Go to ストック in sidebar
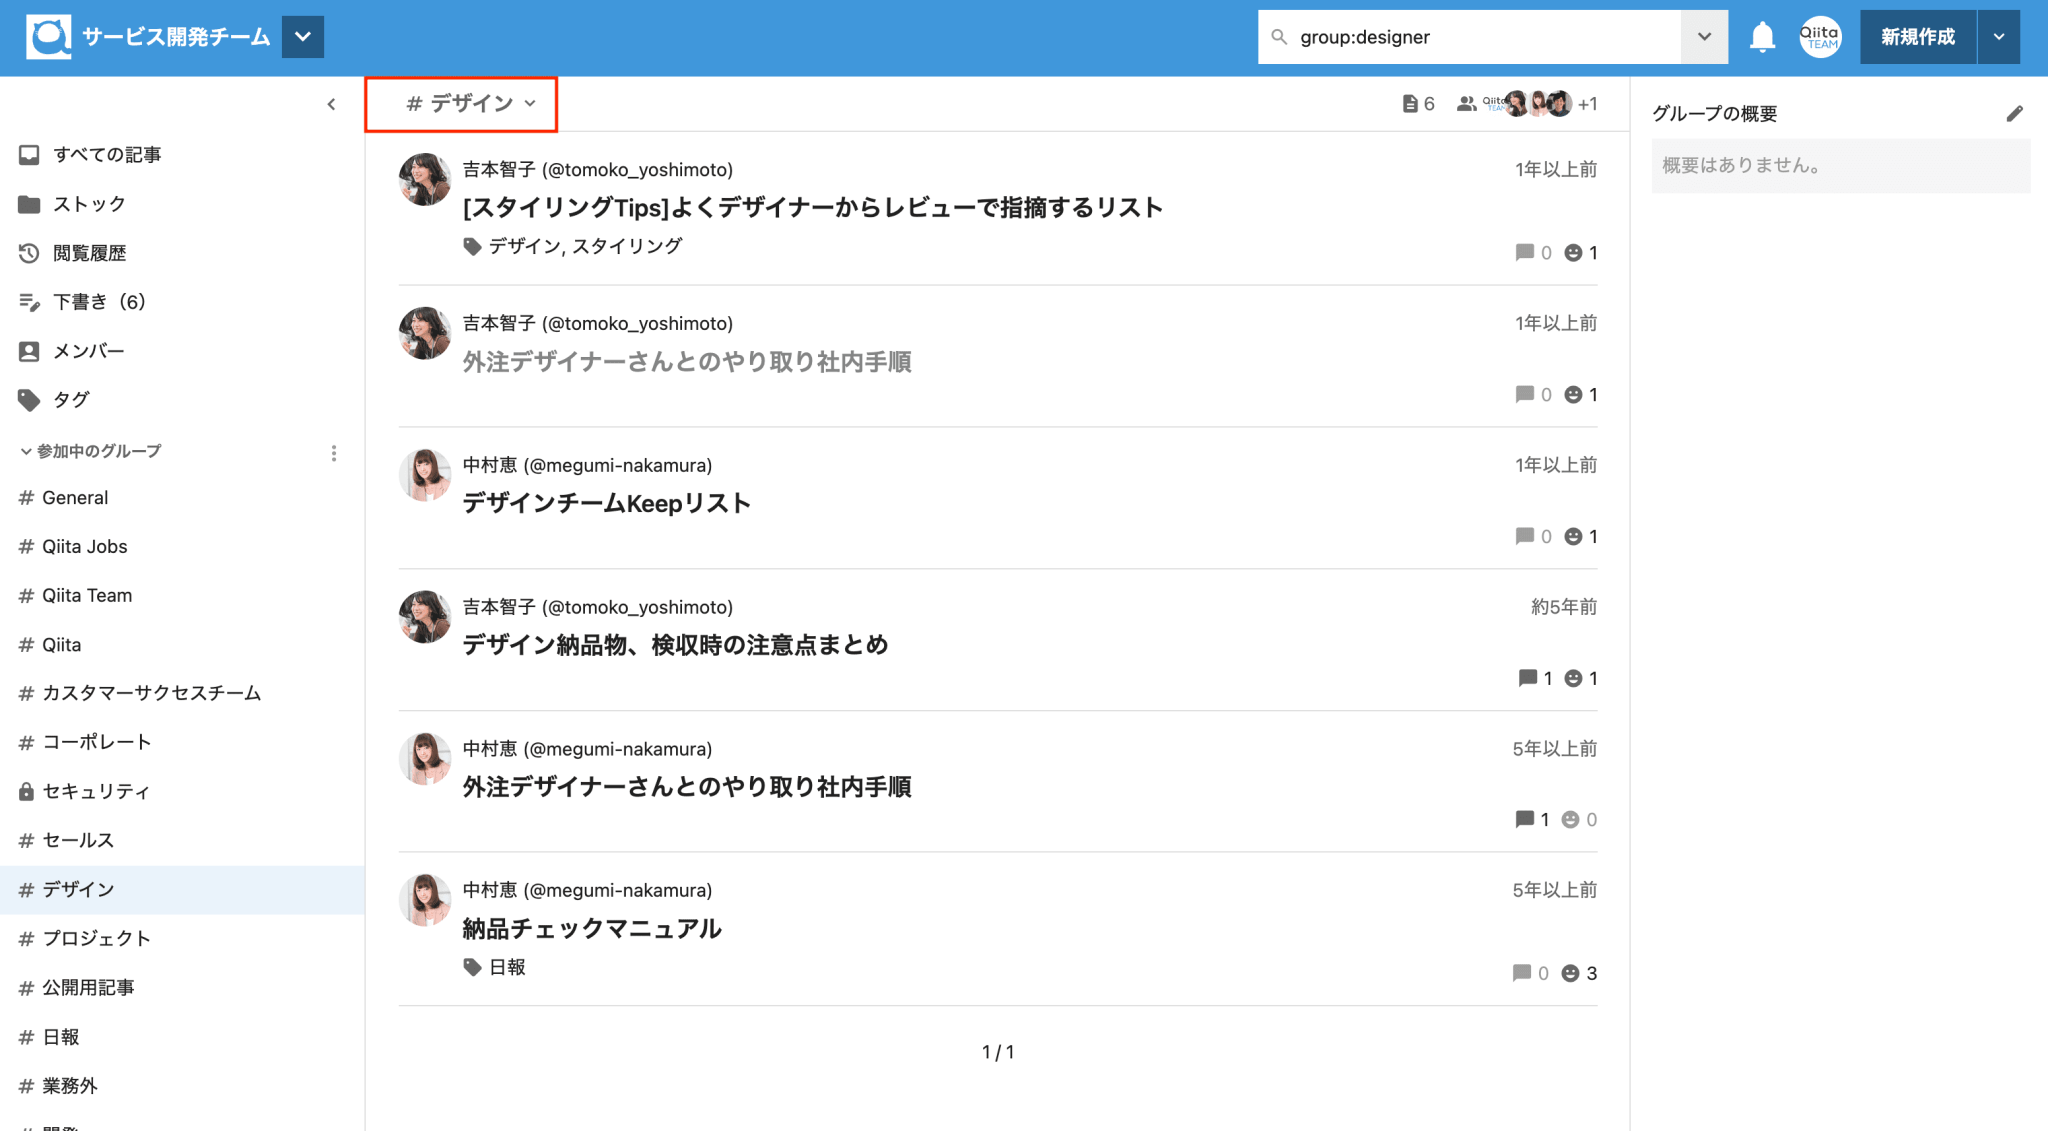Image resolution: width=2048 pixels, height=1131 pixels. (x=89, y=204)
